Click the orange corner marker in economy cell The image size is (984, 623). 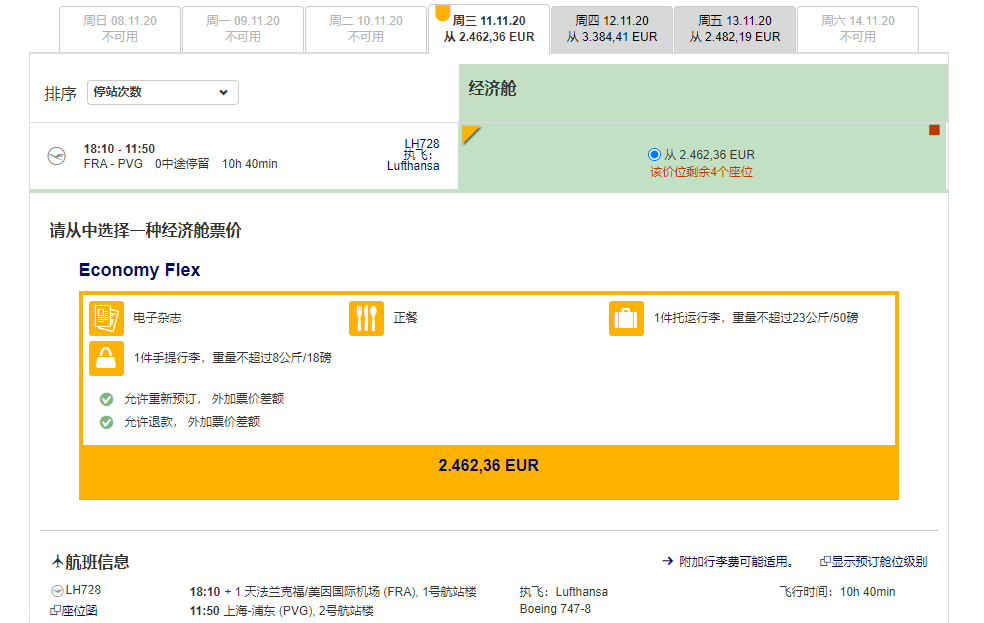pyautogui.click(x=470, y=133)
